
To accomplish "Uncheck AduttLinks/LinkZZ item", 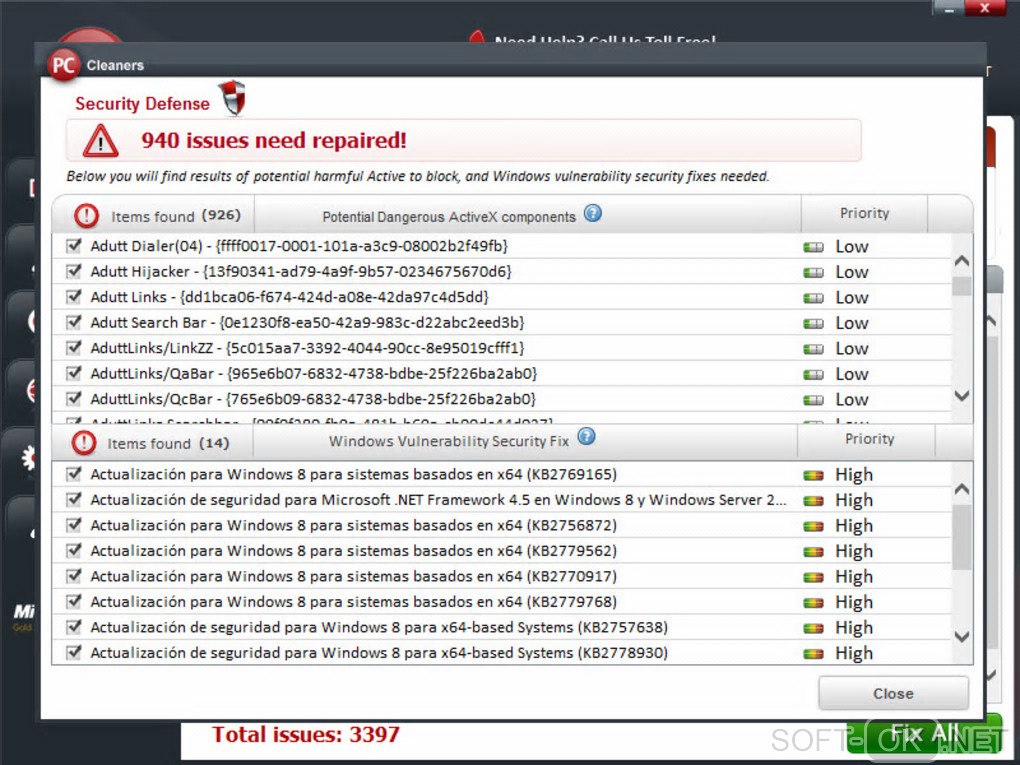I will point(74,347).
